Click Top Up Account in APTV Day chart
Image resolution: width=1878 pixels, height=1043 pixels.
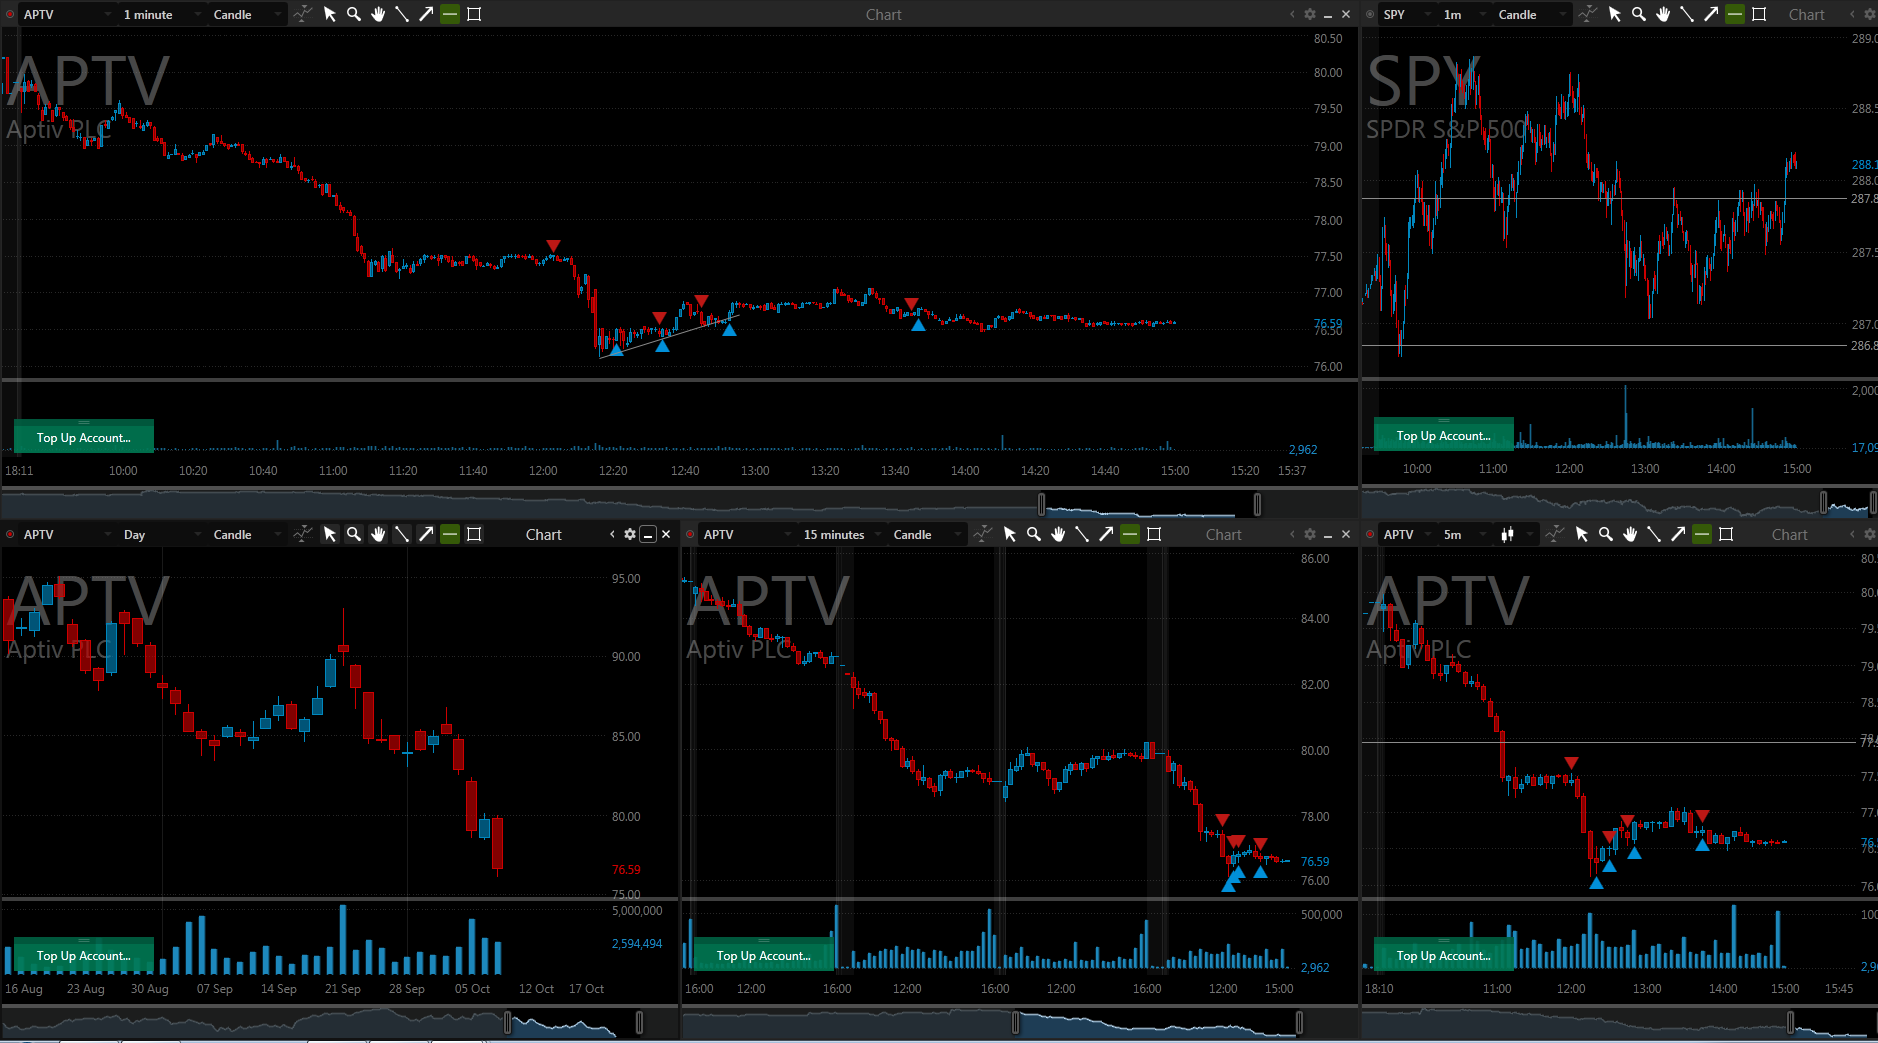[x=84, y=955]
